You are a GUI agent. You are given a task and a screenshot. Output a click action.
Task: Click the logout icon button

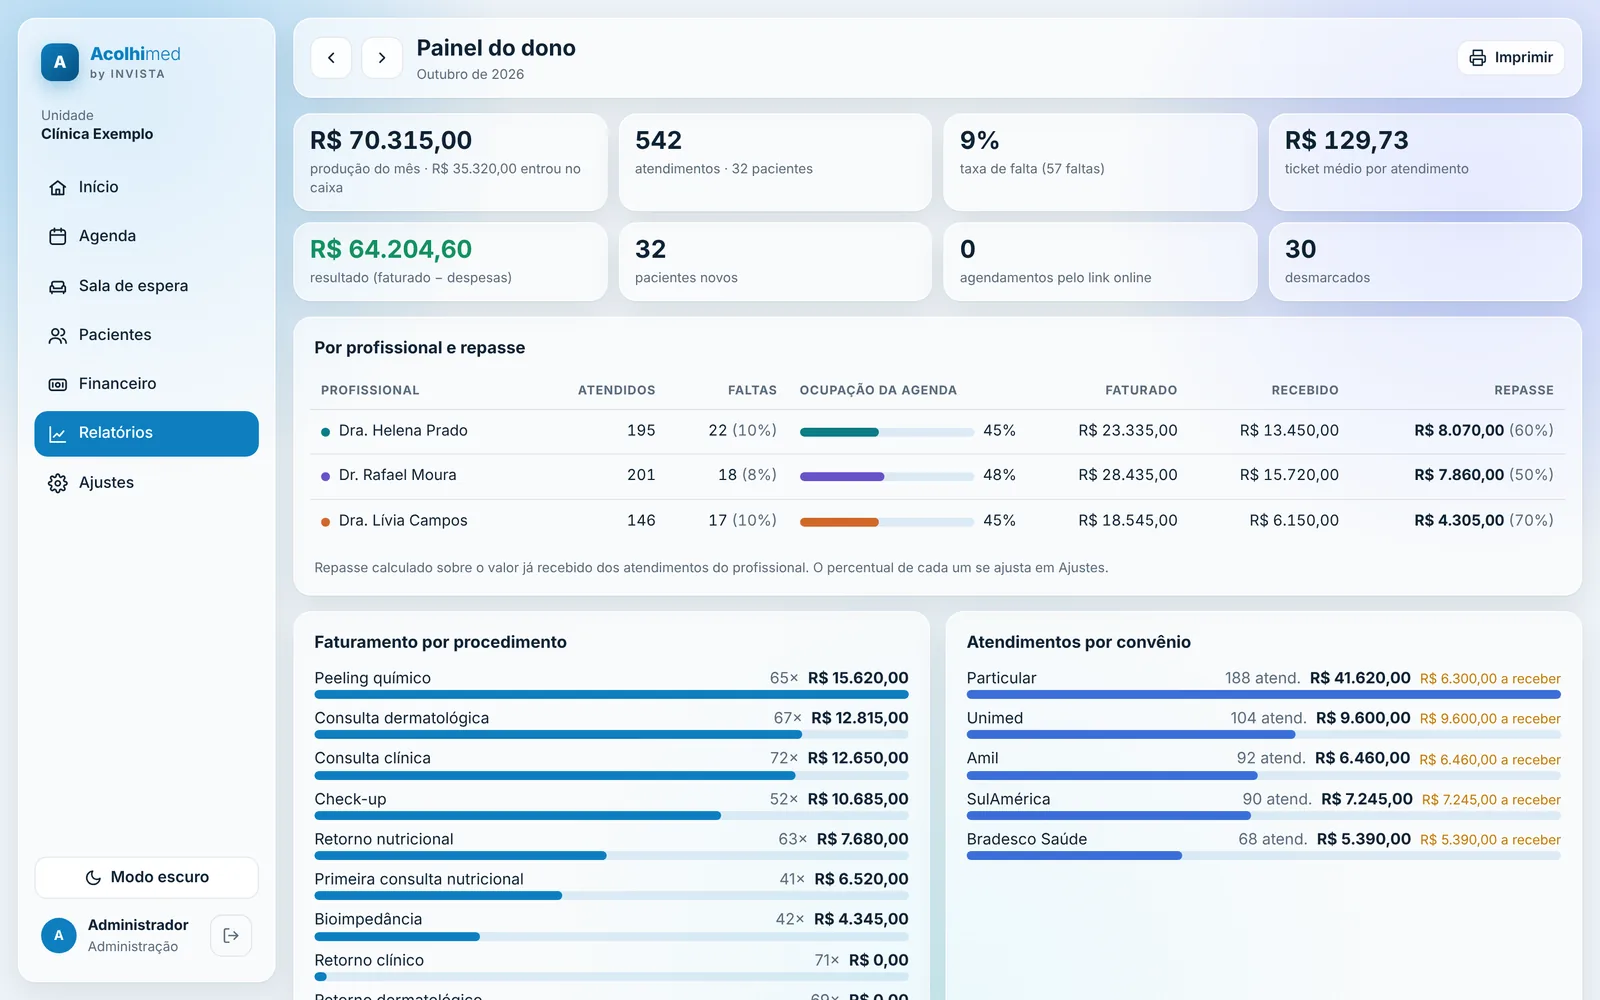[231, 936]
